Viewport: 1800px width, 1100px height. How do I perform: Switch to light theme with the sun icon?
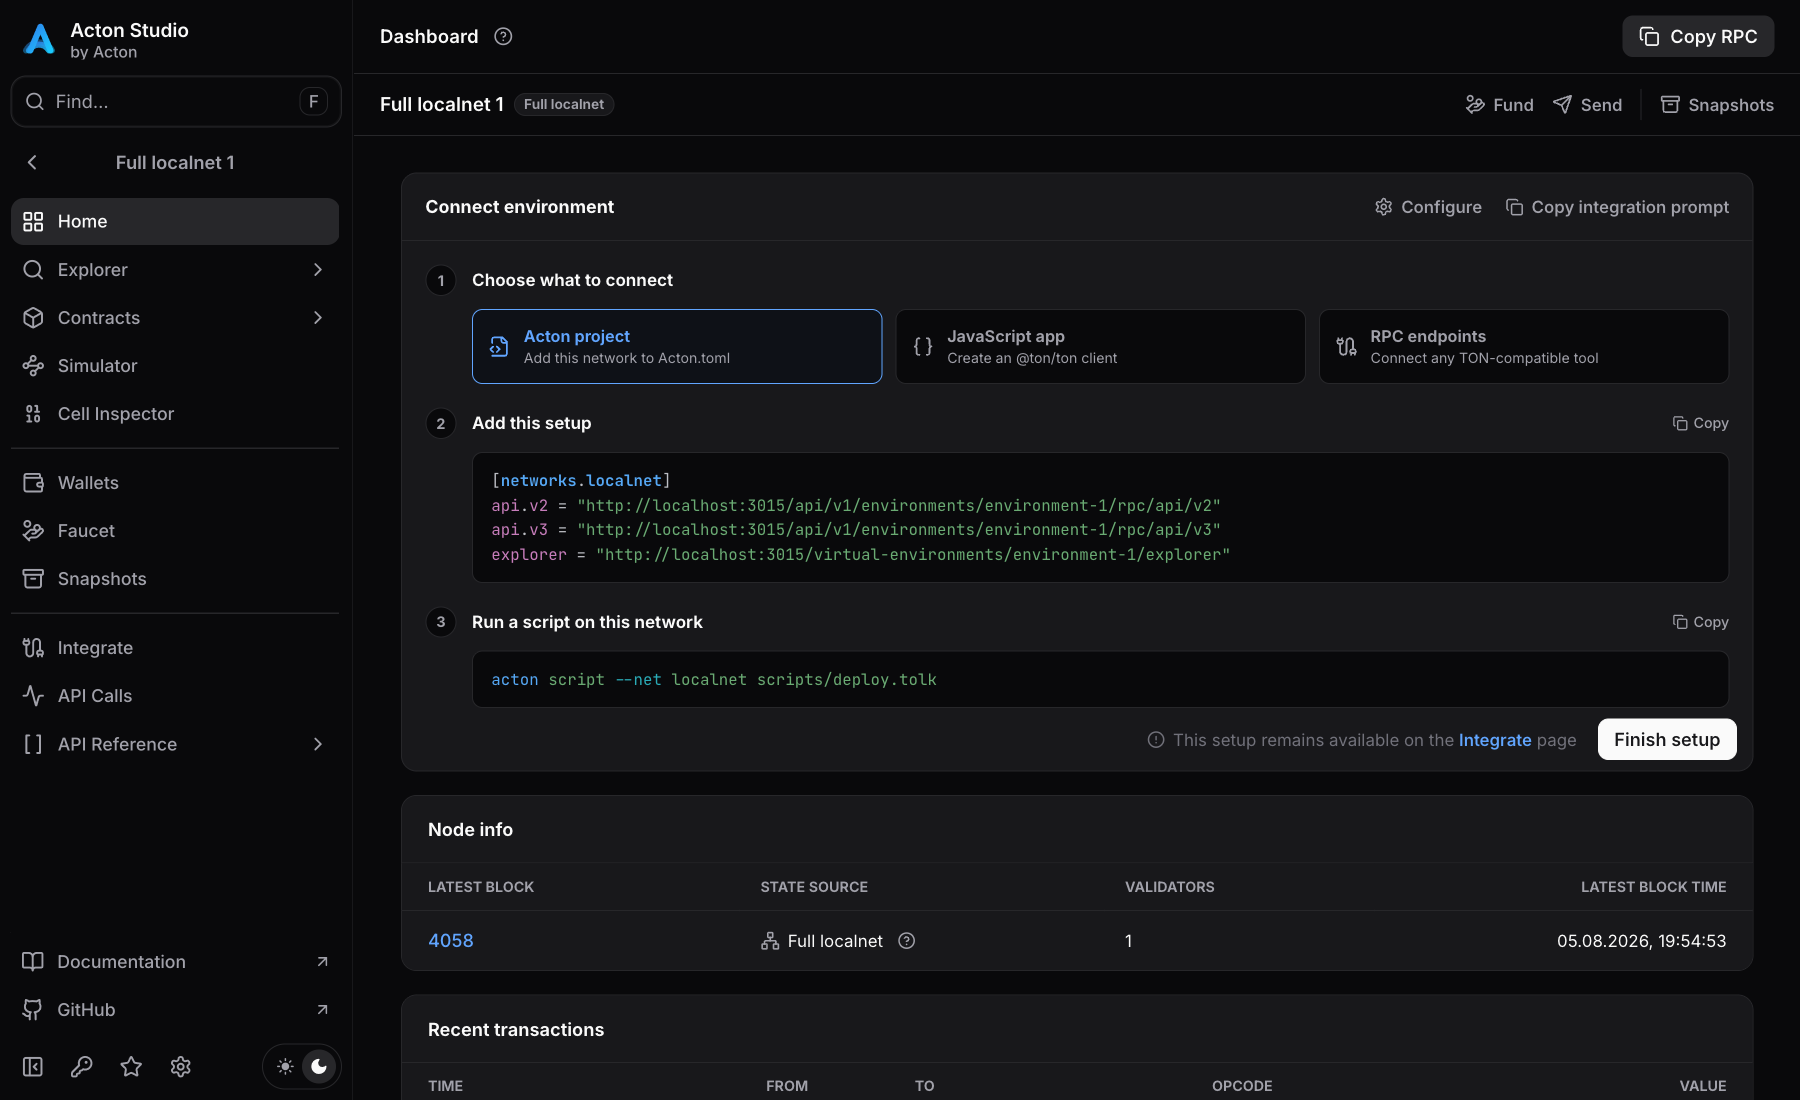(x=285, y=1067)
